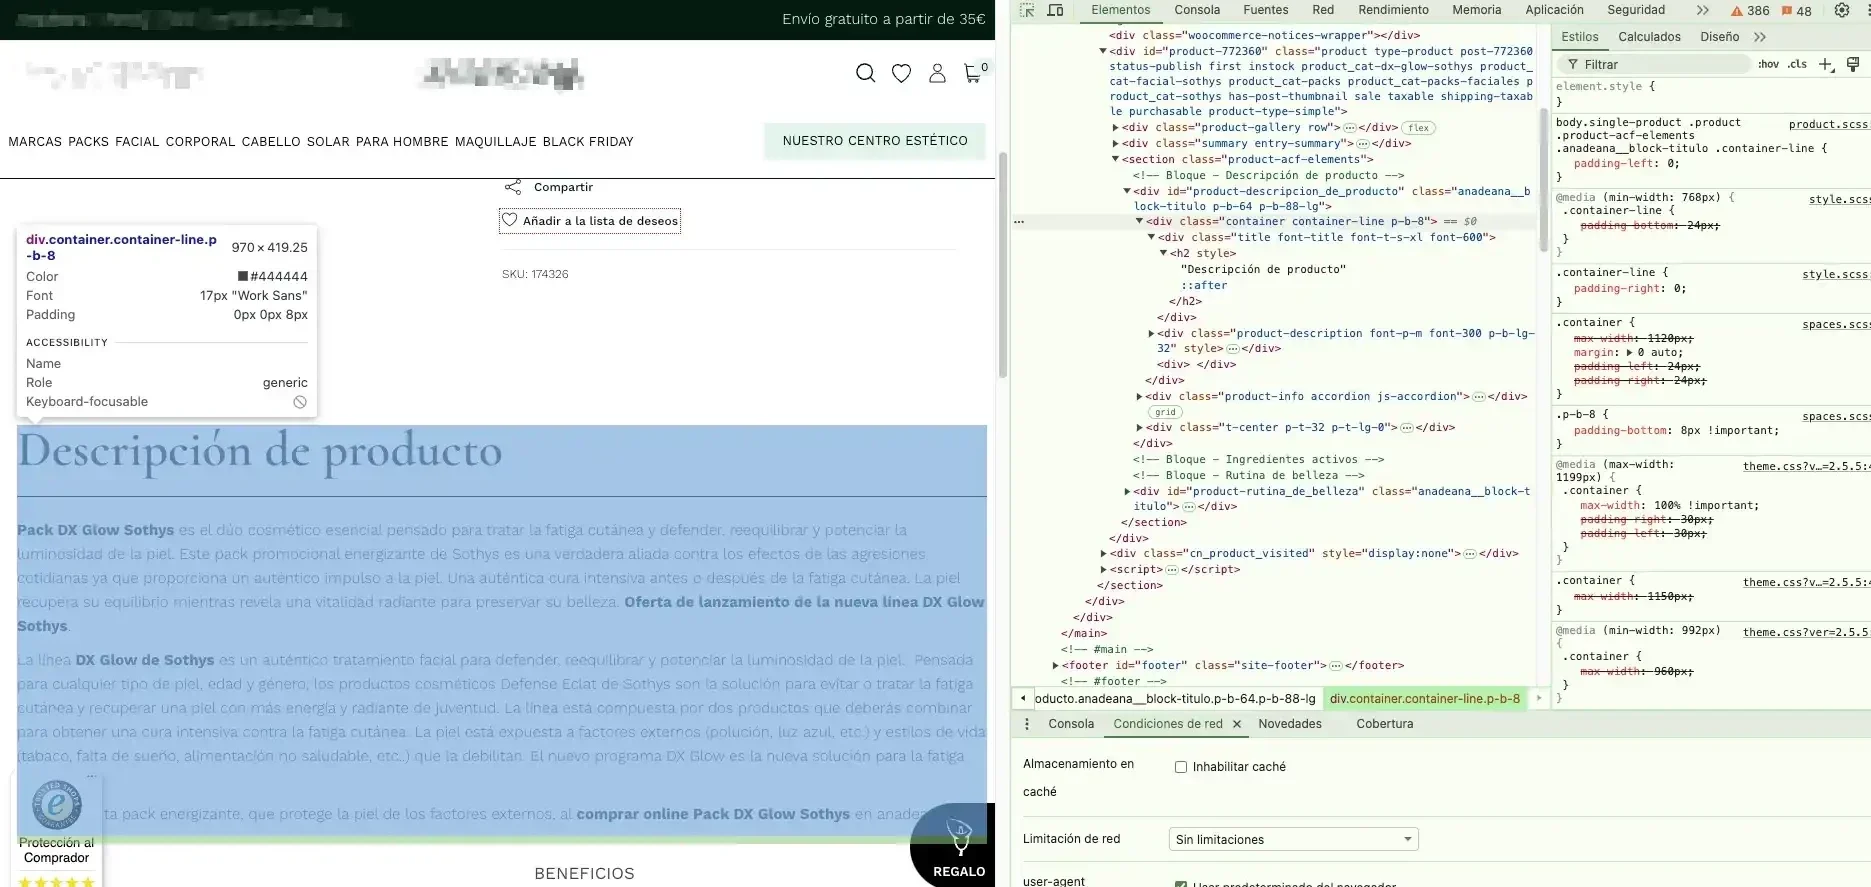Screen dimensions: 1871x887
Task: Expand the margin shorthand triangle in .container rule
Action: (x=1630, y=353)
